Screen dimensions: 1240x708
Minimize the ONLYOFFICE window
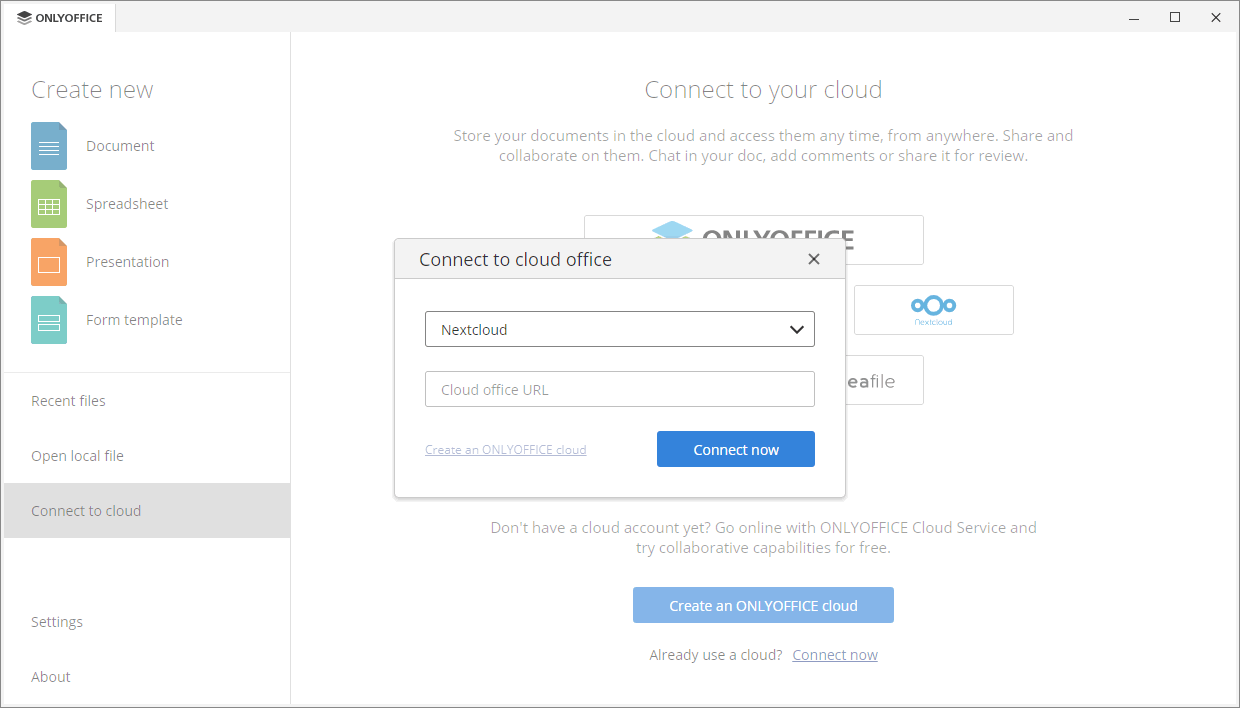[1135, 18]
